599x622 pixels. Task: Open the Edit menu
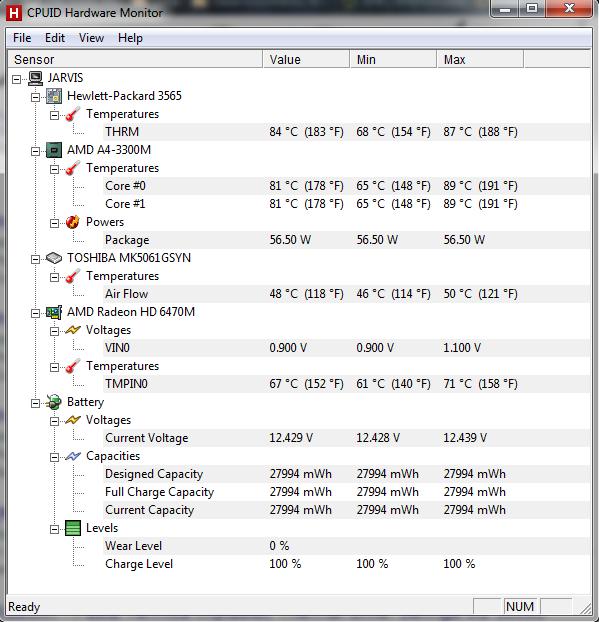click(55, 38)
